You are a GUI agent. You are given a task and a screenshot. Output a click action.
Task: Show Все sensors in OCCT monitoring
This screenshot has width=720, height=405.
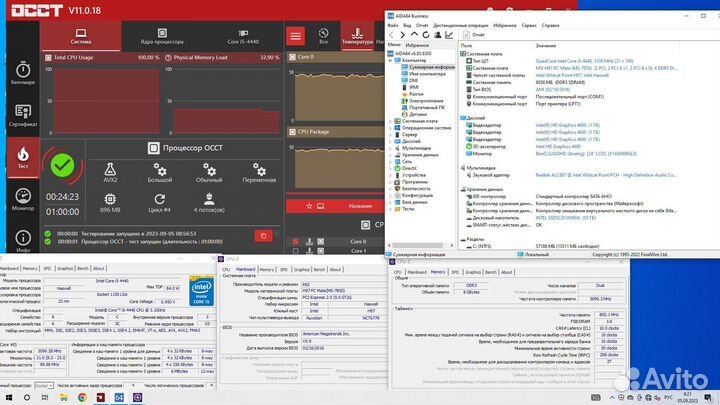point(323,36)
